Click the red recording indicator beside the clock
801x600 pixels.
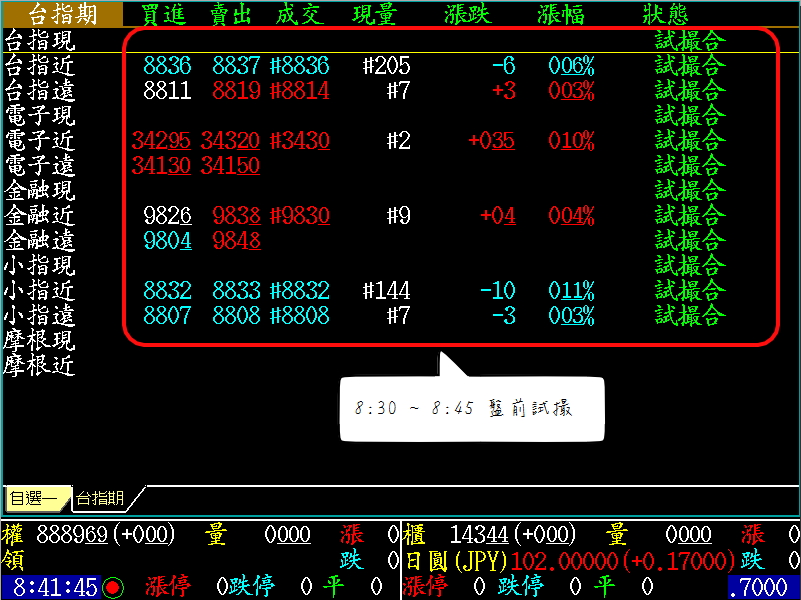tap(113, 587)
